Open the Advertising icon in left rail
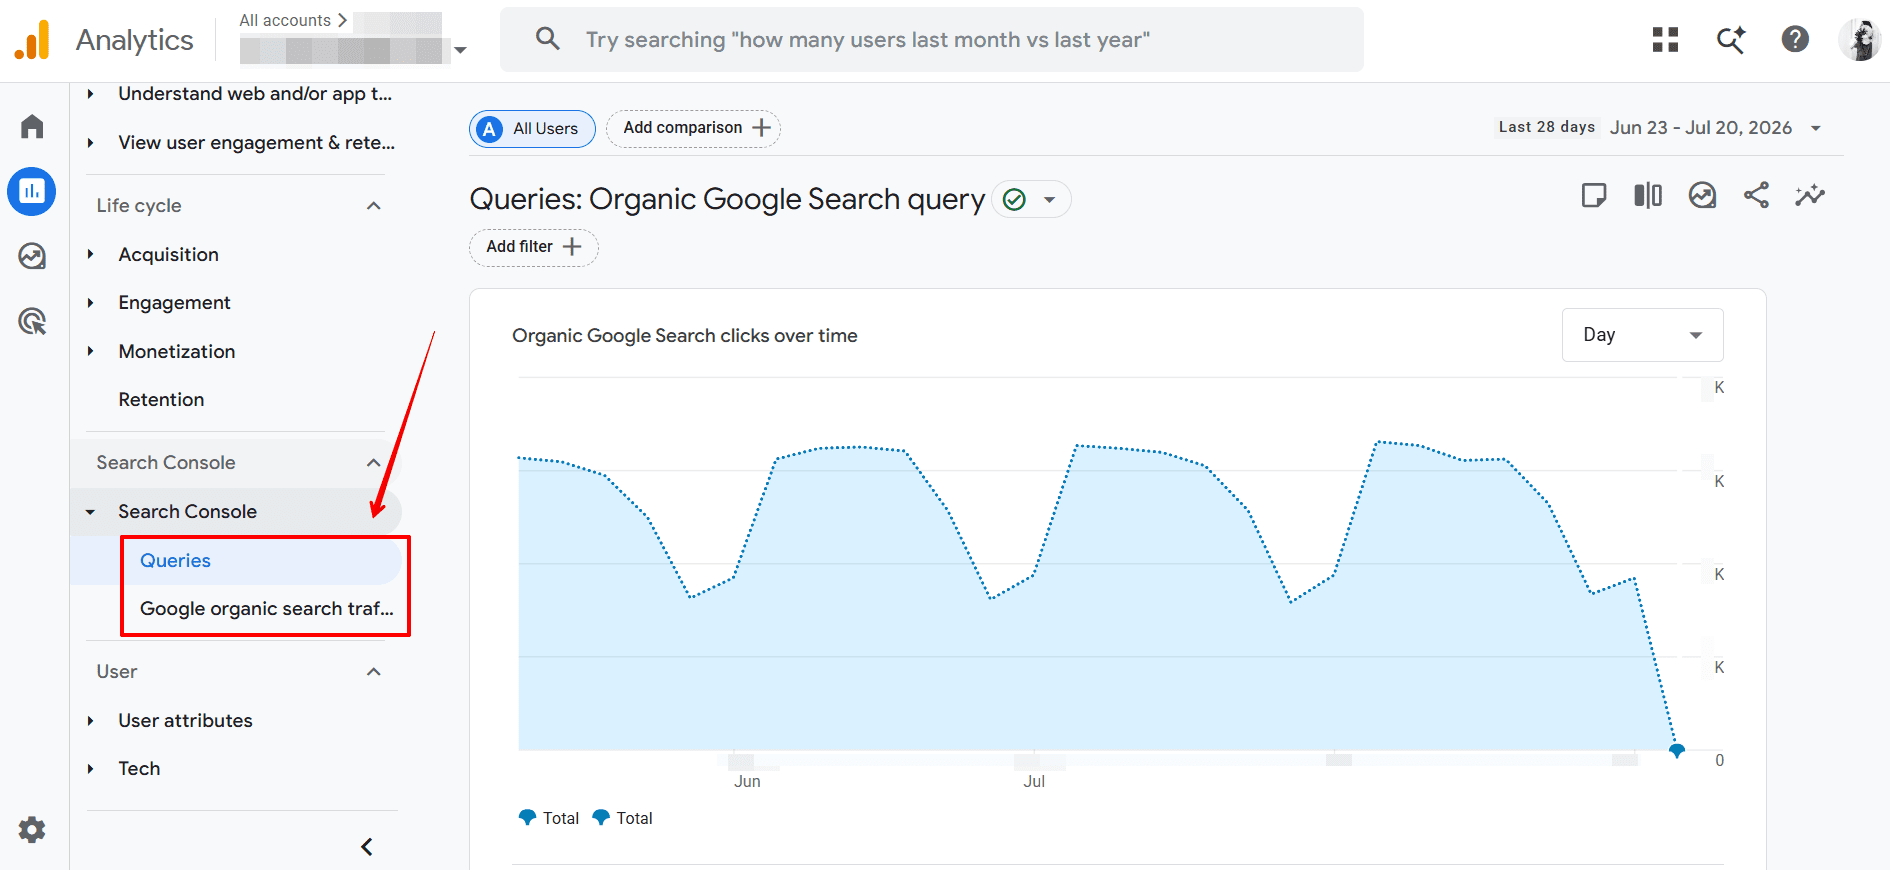Screen dimensions: 1890x870 coord(32,321)
